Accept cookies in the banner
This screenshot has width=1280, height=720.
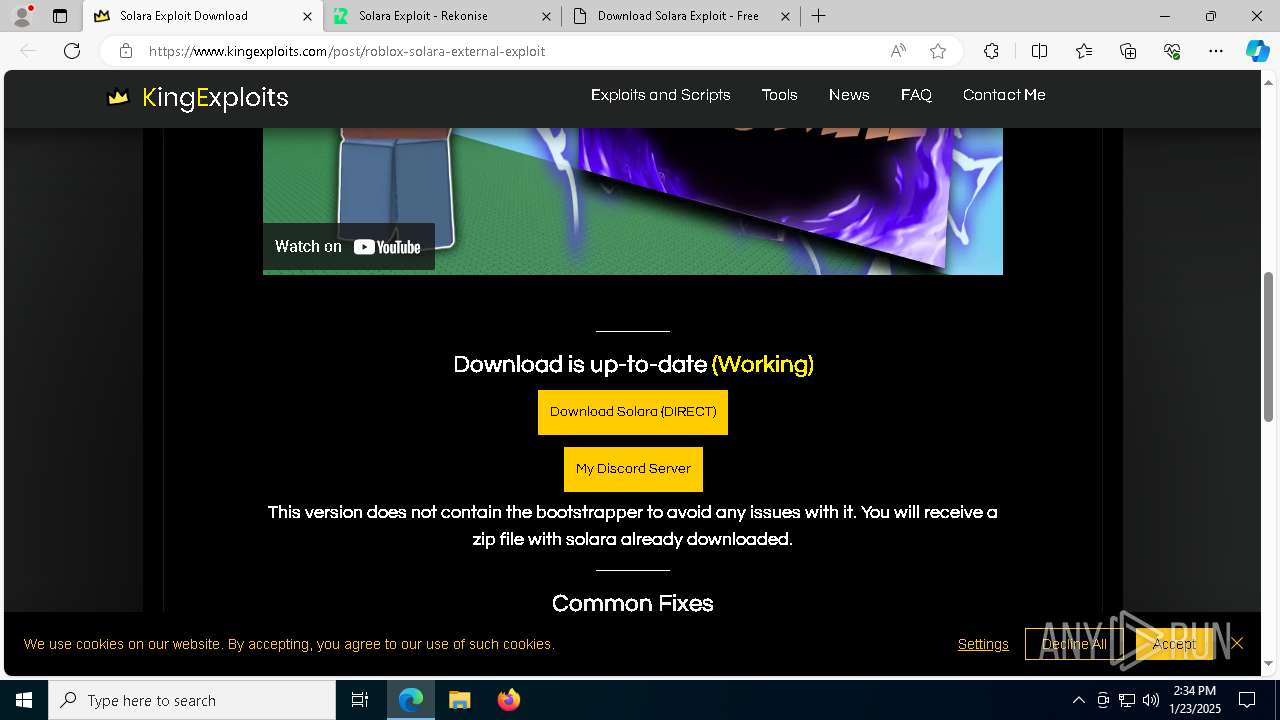pos(1174,644)
